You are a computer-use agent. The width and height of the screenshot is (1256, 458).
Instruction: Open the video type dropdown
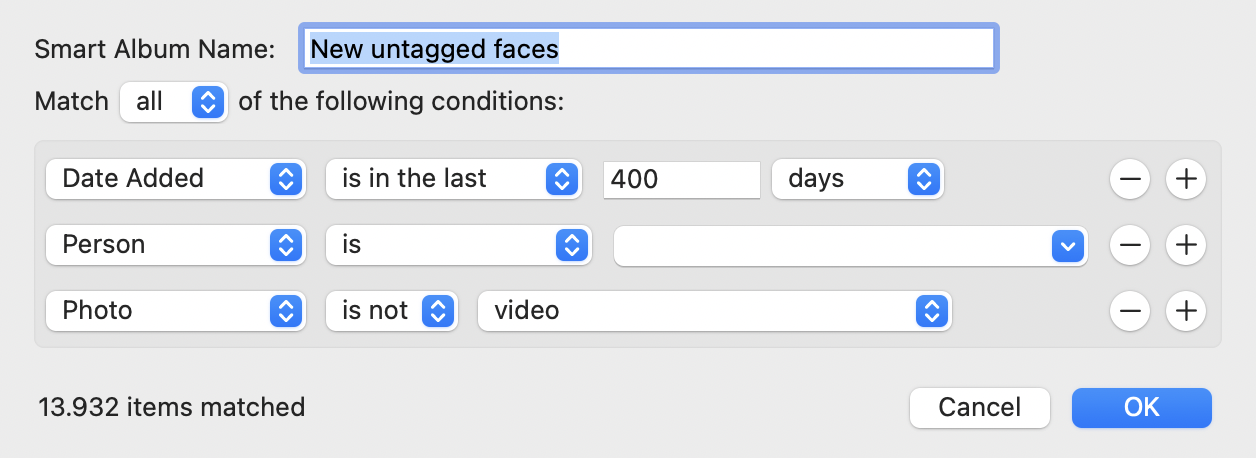pyautogui.click(x=714, y=311)
